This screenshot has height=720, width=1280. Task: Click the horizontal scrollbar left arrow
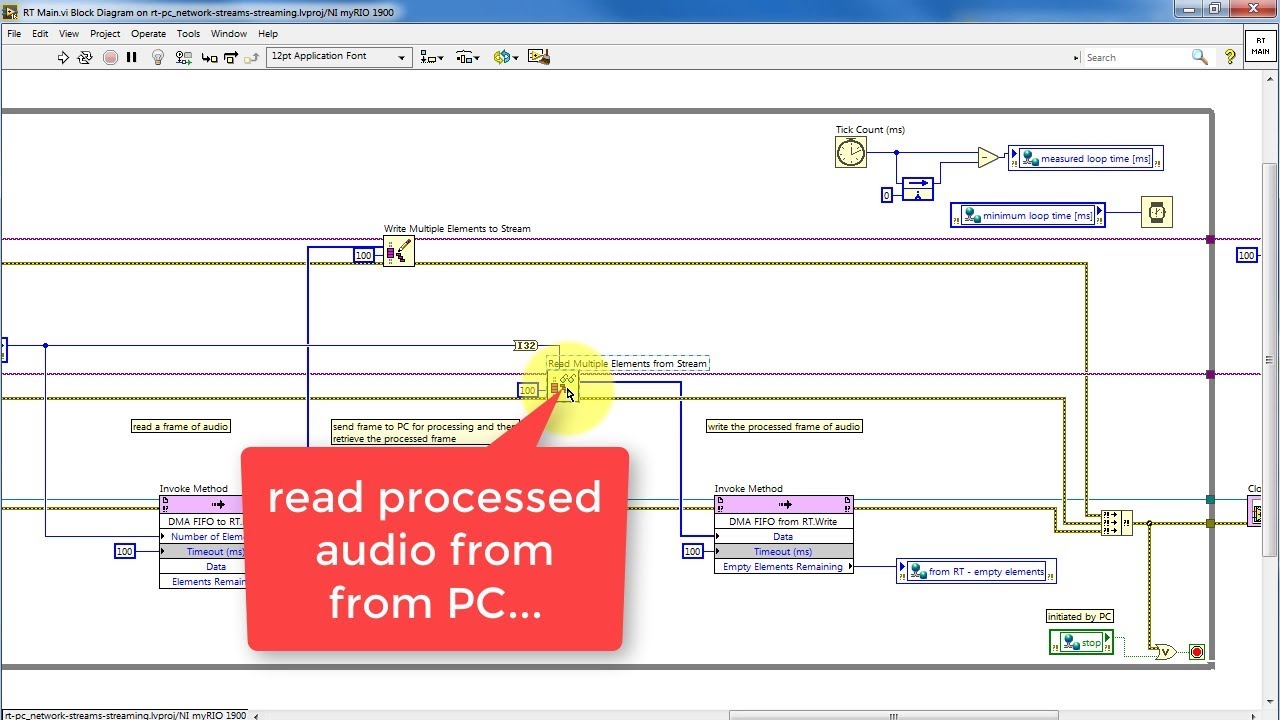[x=255, y=715]
